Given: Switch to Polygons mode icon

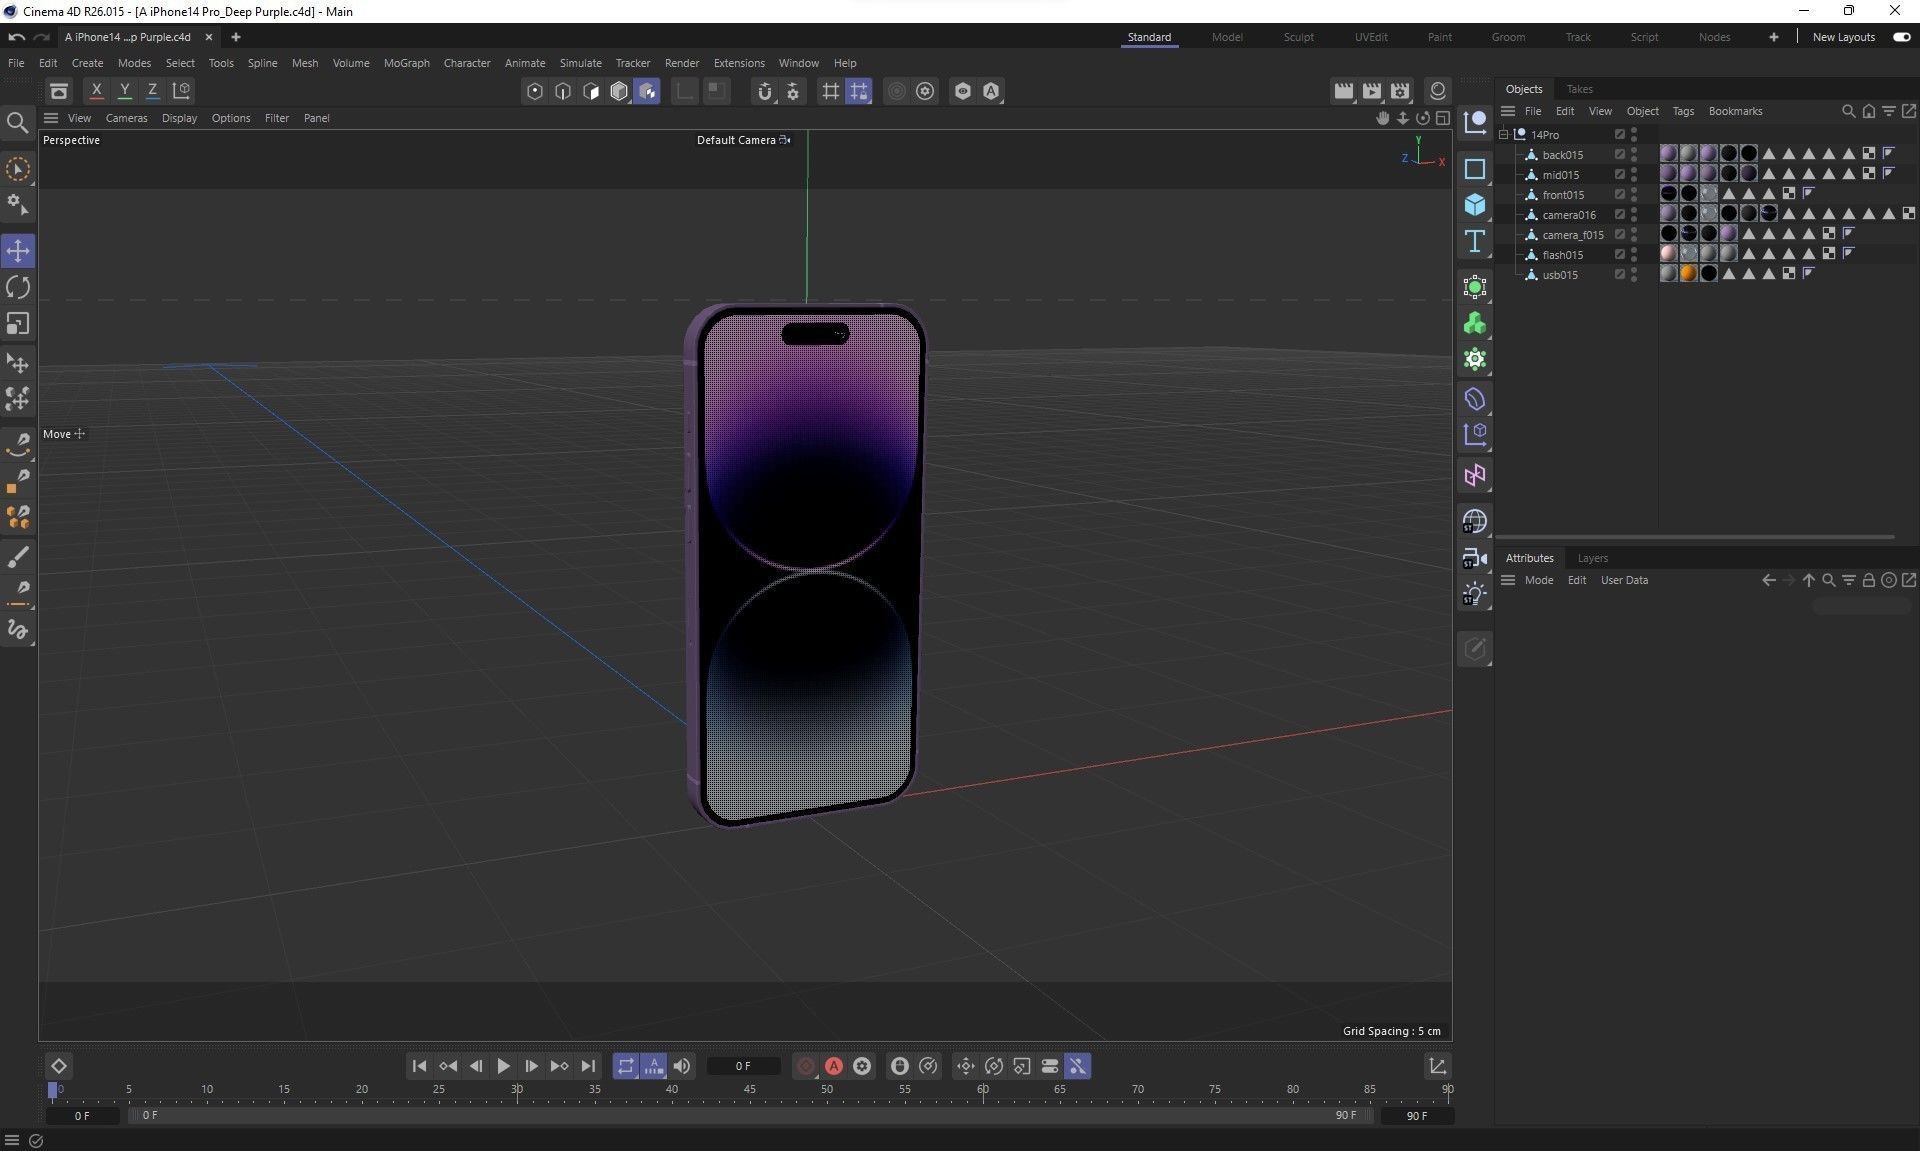Looking at the screenshot, I should 591,92.
